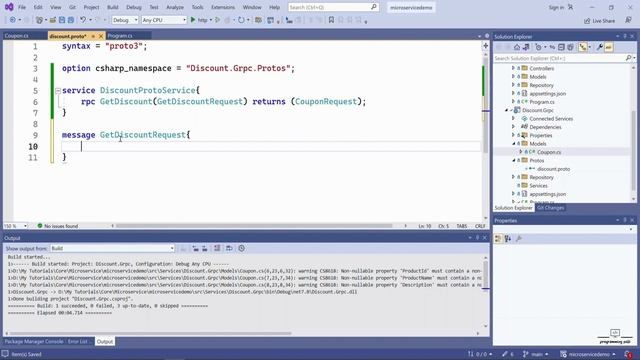Select the Services folder in Solution Explorer
The width and height of the screenshot is (640, 360).
pyautogui.click(x=538, y=185)
